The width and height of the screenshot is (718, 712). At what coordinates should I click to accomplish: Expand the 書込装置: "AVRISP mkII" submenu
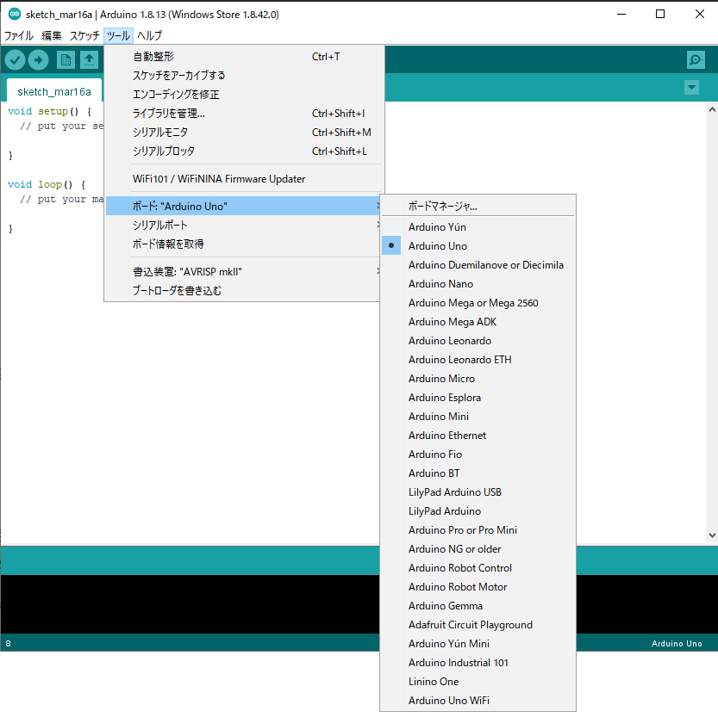tap(244, 272)
